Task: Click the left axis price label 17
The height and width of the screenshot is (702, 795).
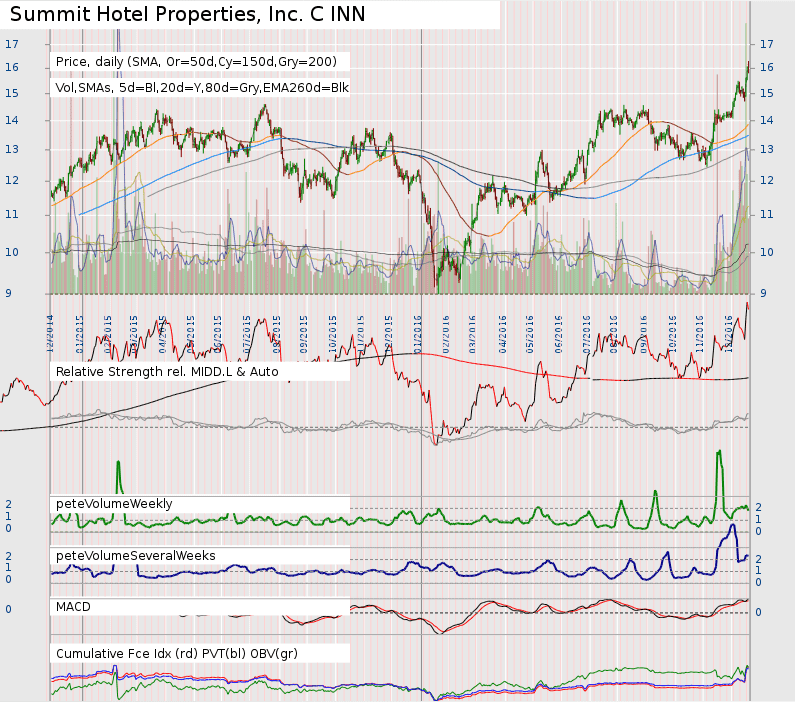Action: pyautogui.click(x=12, y=44)
